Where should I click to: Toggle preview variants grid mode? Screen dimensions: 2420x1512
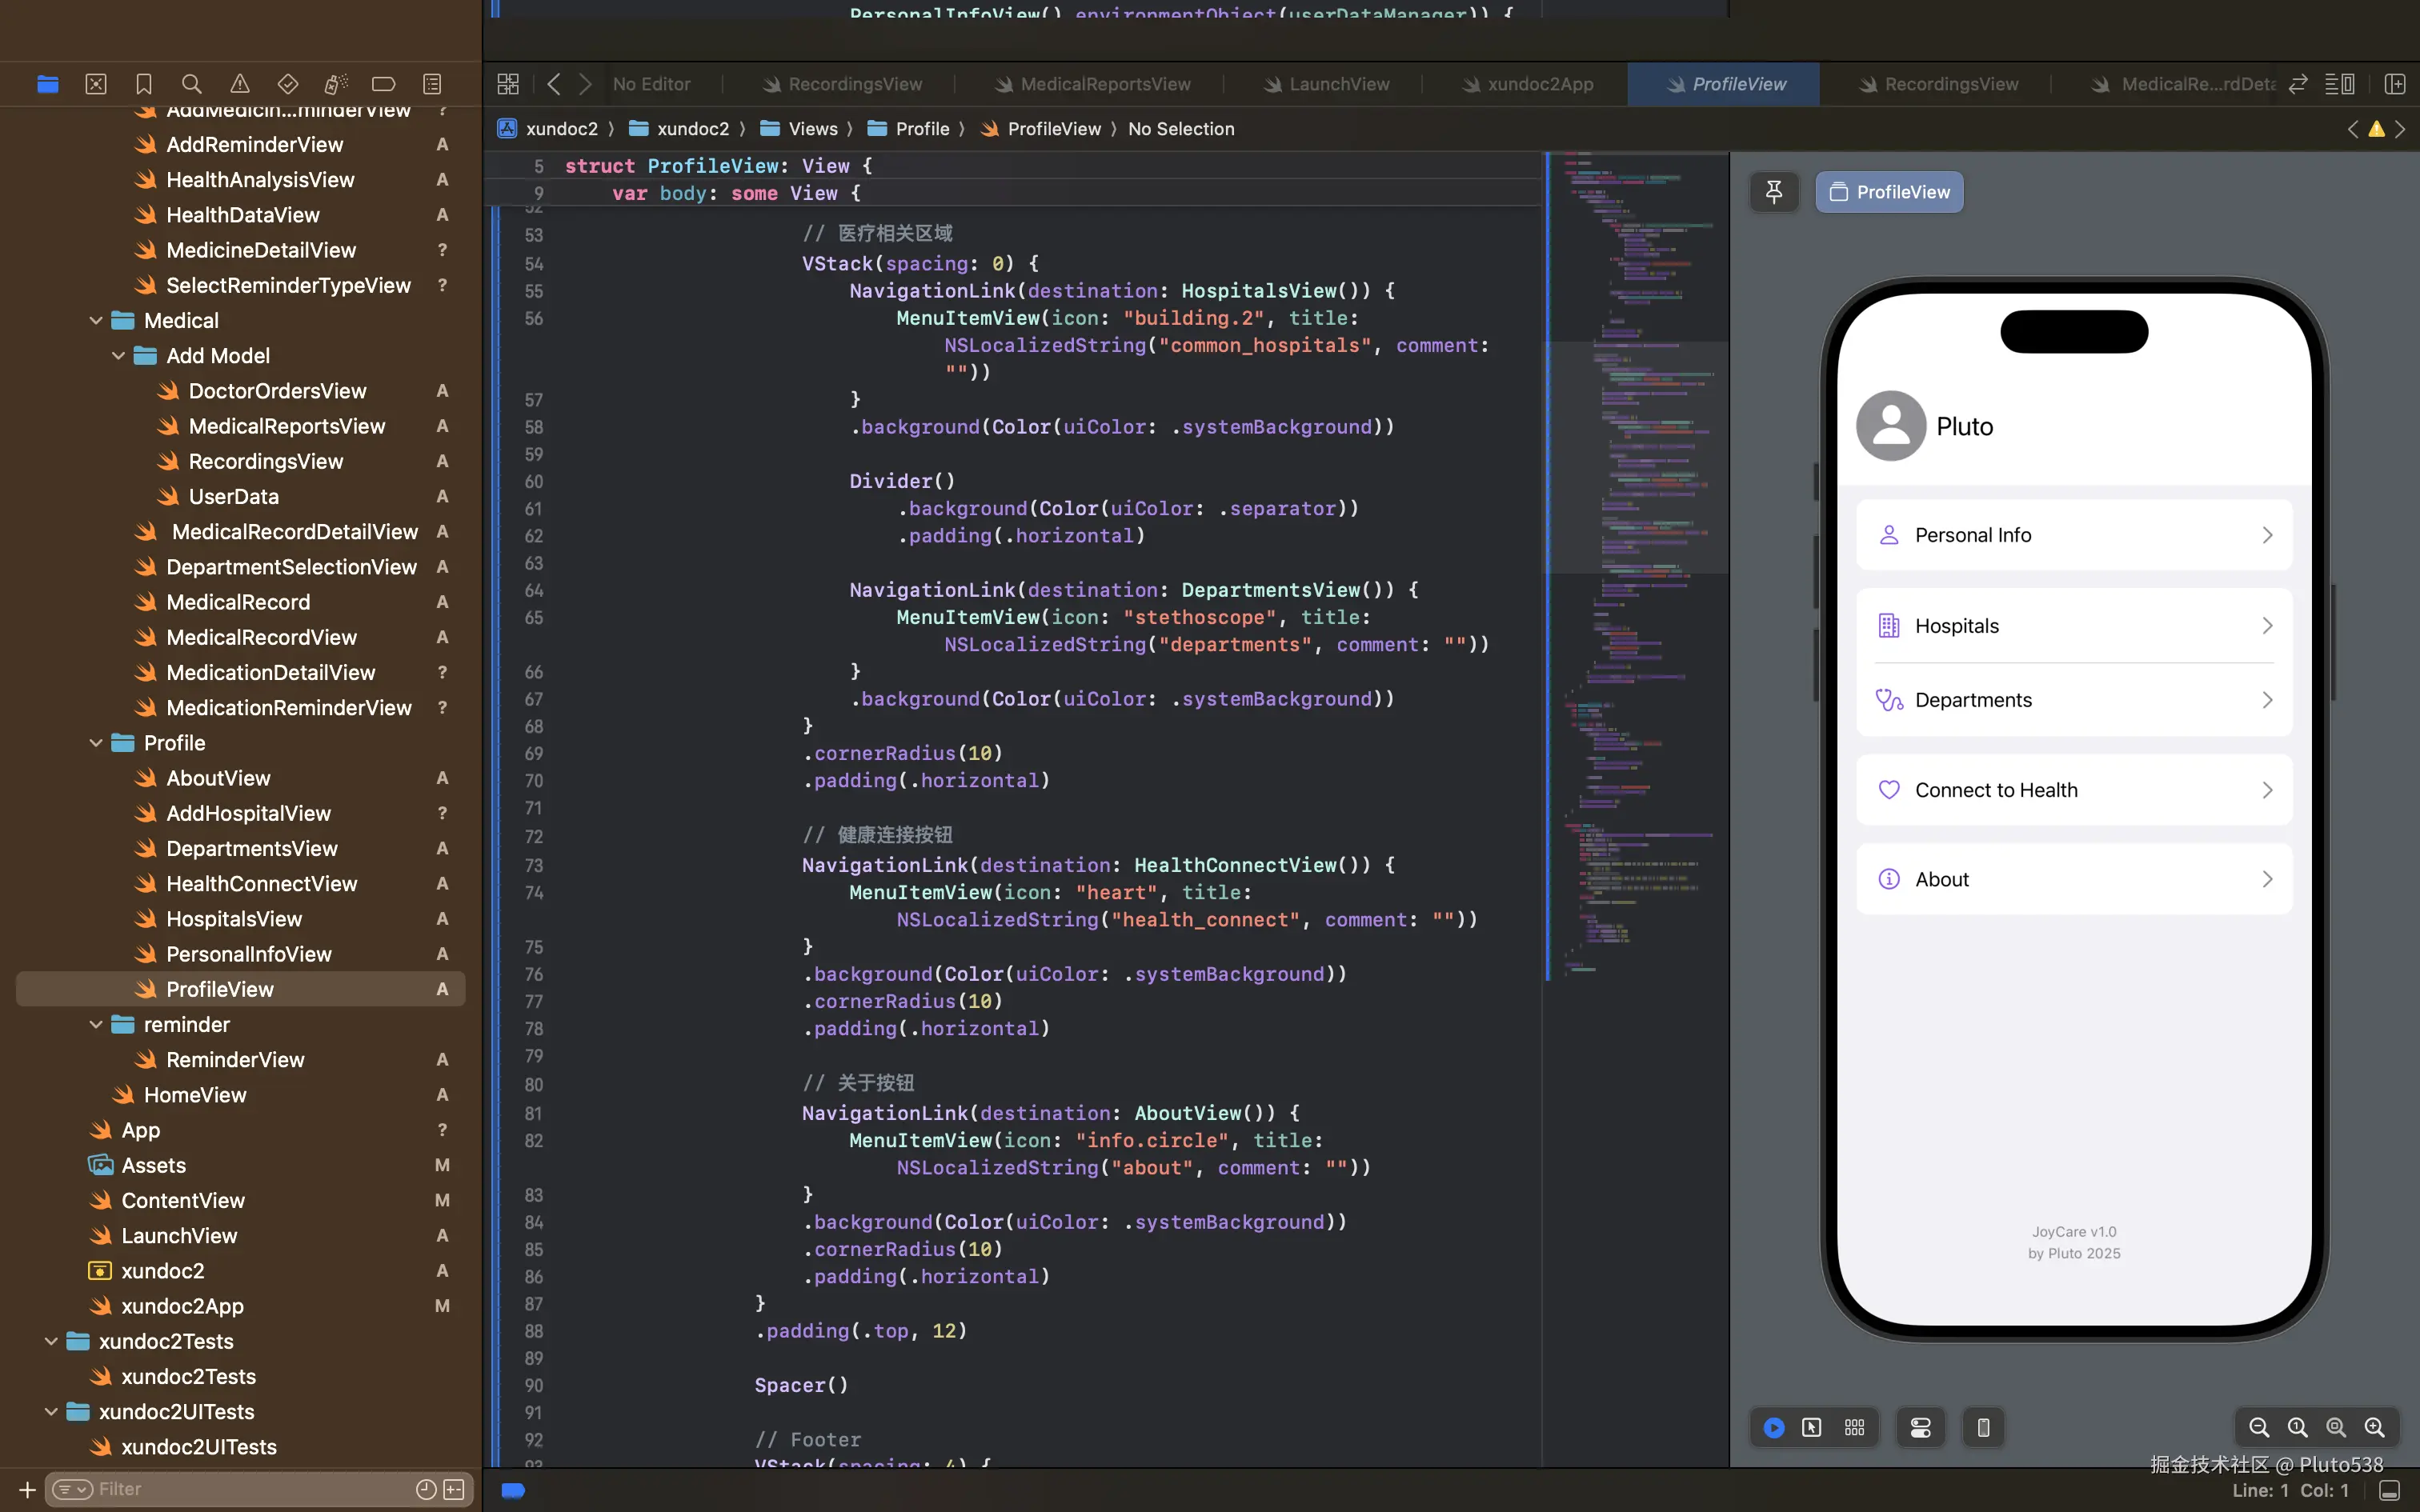click(1854, 1427)
